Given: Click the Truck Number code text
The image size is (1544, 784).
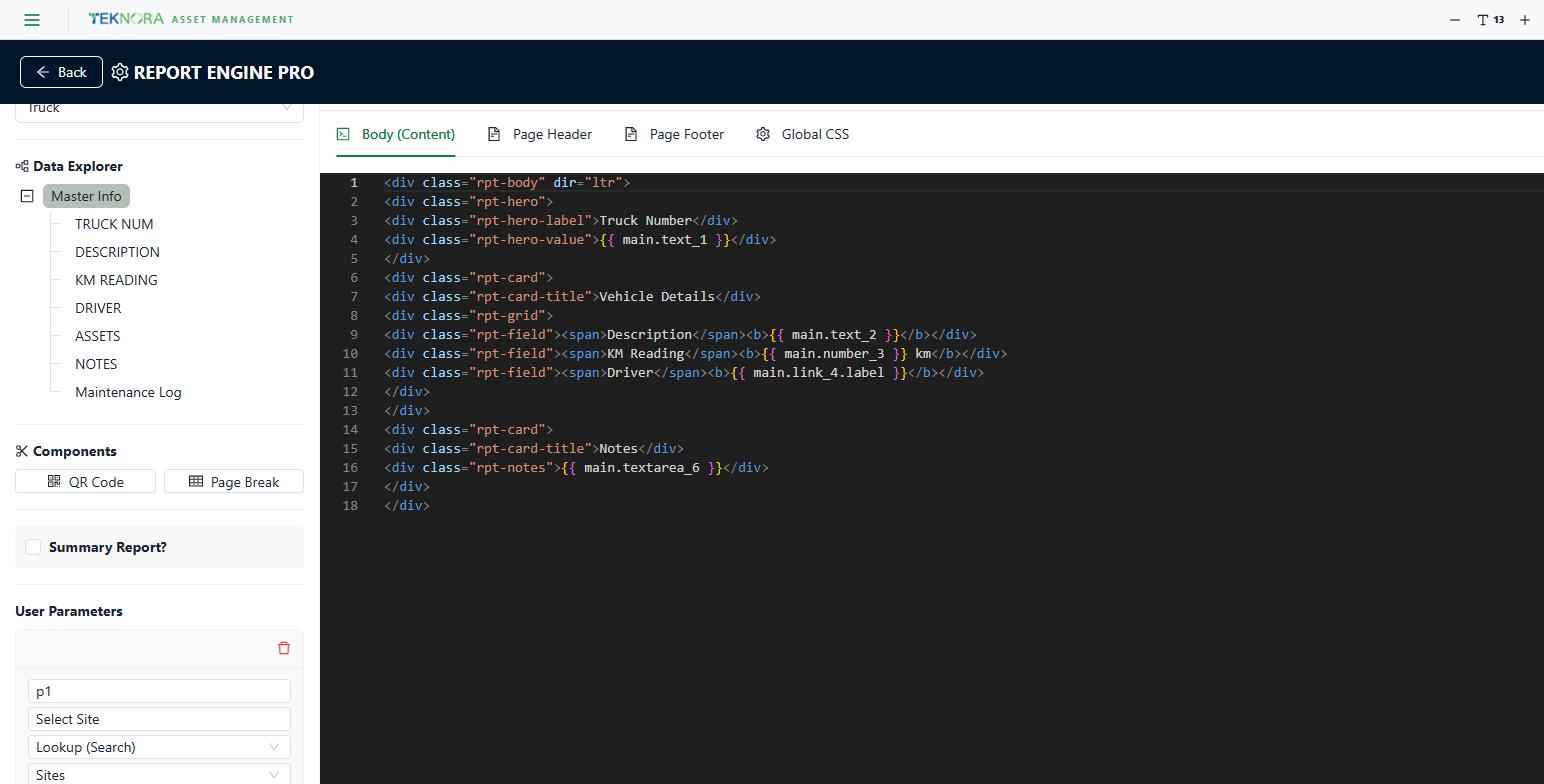Looking at the screenshot, I should (x=645, y=221).
